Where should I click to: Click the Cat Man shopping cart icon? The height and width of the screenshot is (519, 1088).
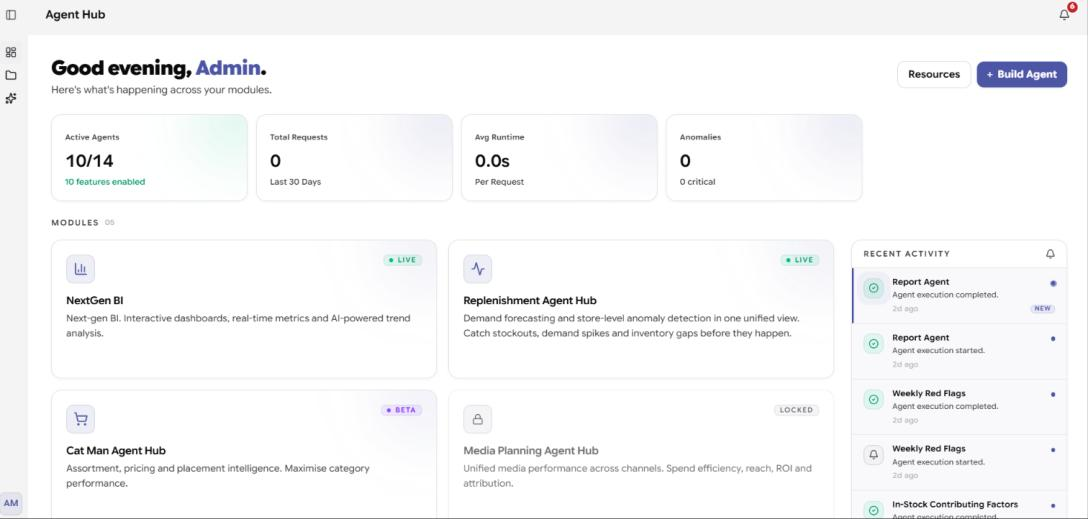[80, 419]
